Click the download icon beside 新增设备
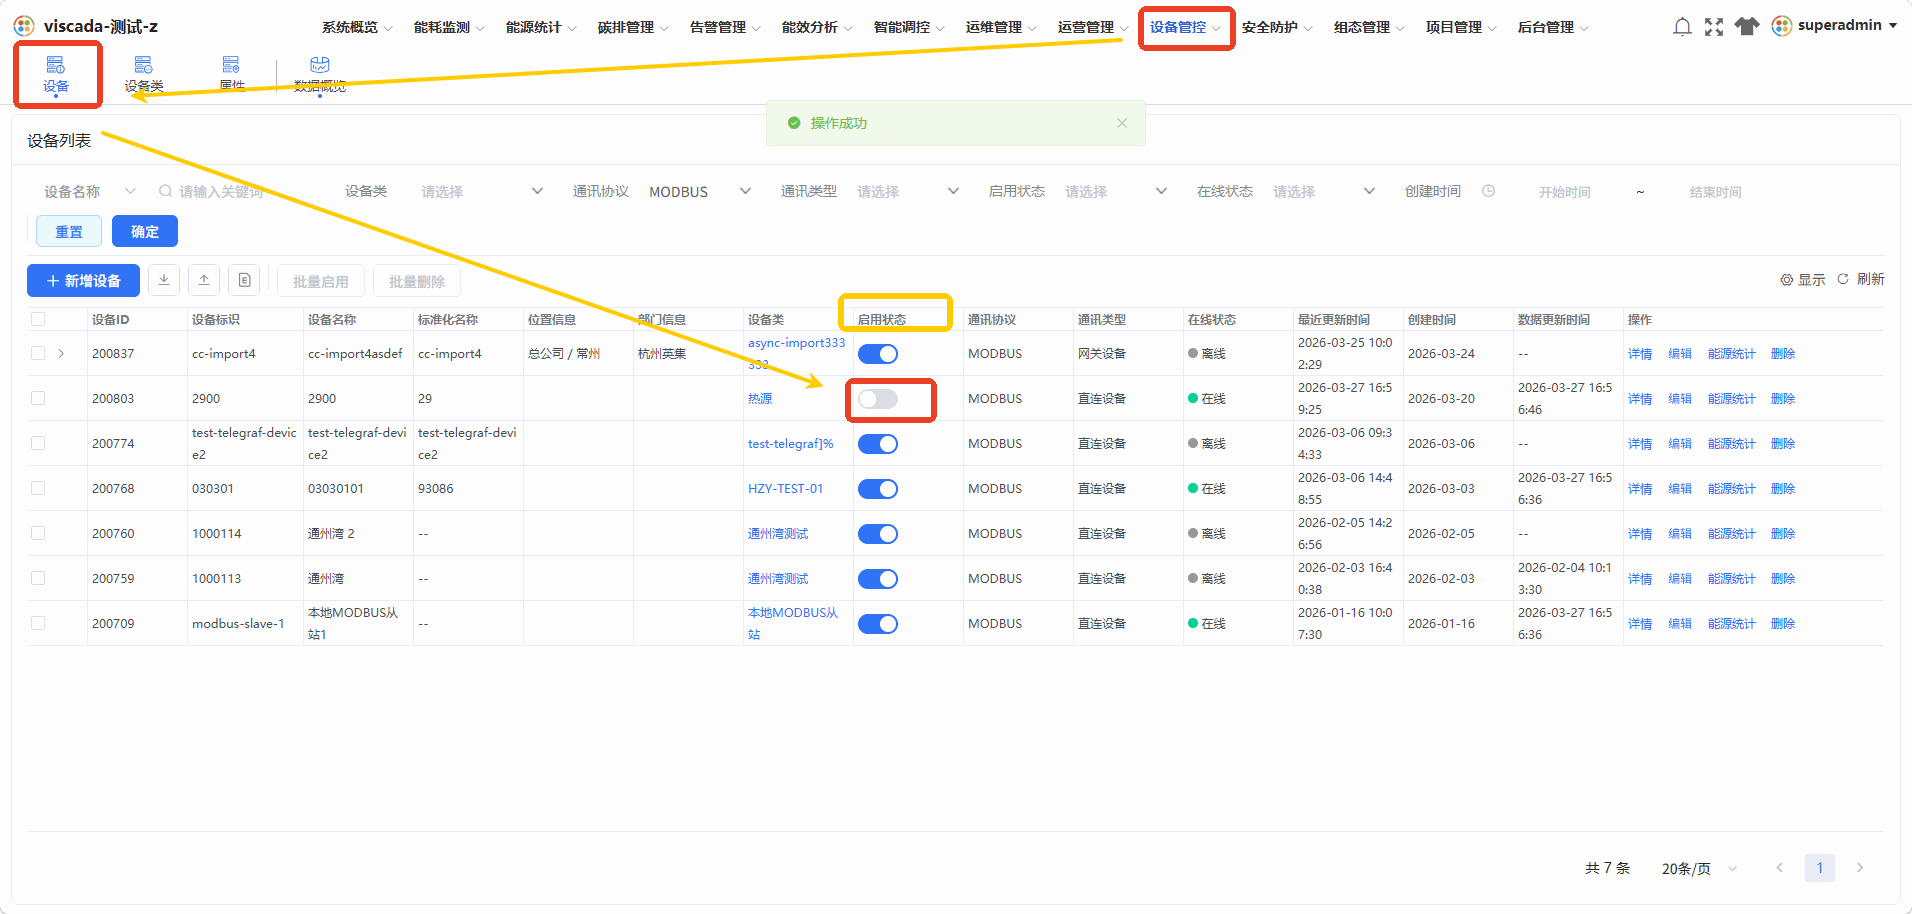The width and height of the screenshot is (1912, 914). (x=164, y=281)
